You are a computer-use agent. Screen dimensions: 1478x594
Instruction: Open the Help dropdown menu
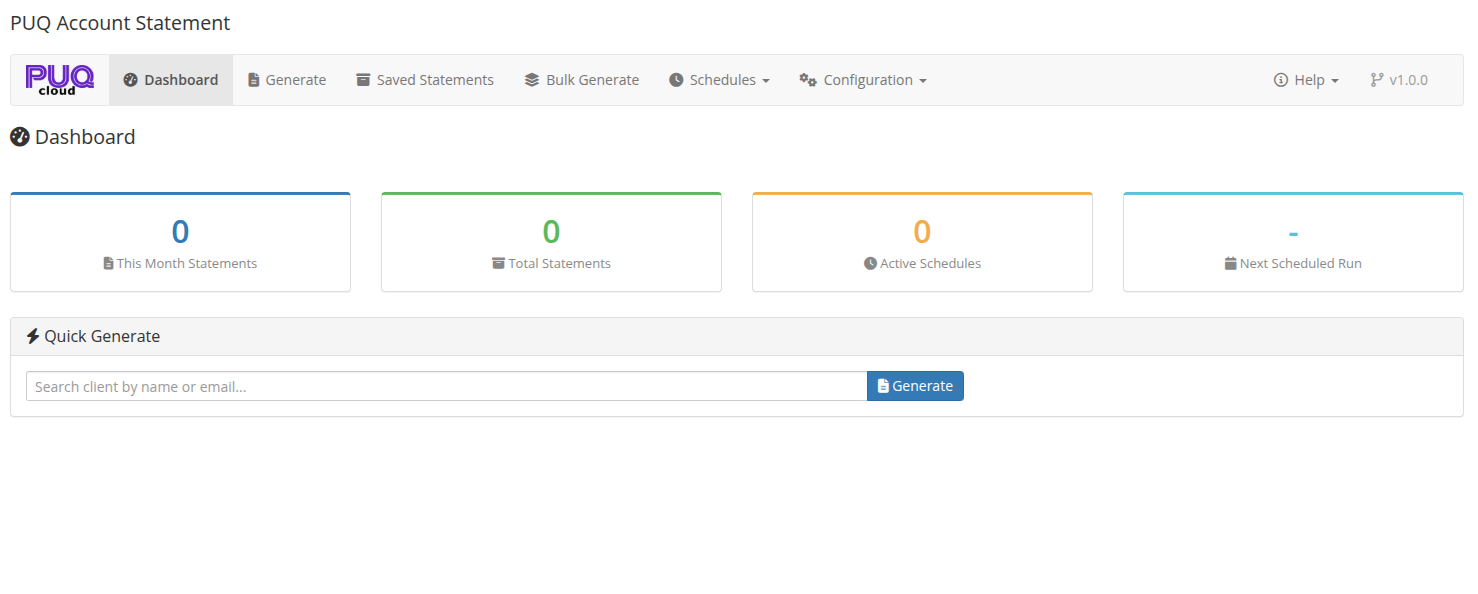(x=1305, y=79)
